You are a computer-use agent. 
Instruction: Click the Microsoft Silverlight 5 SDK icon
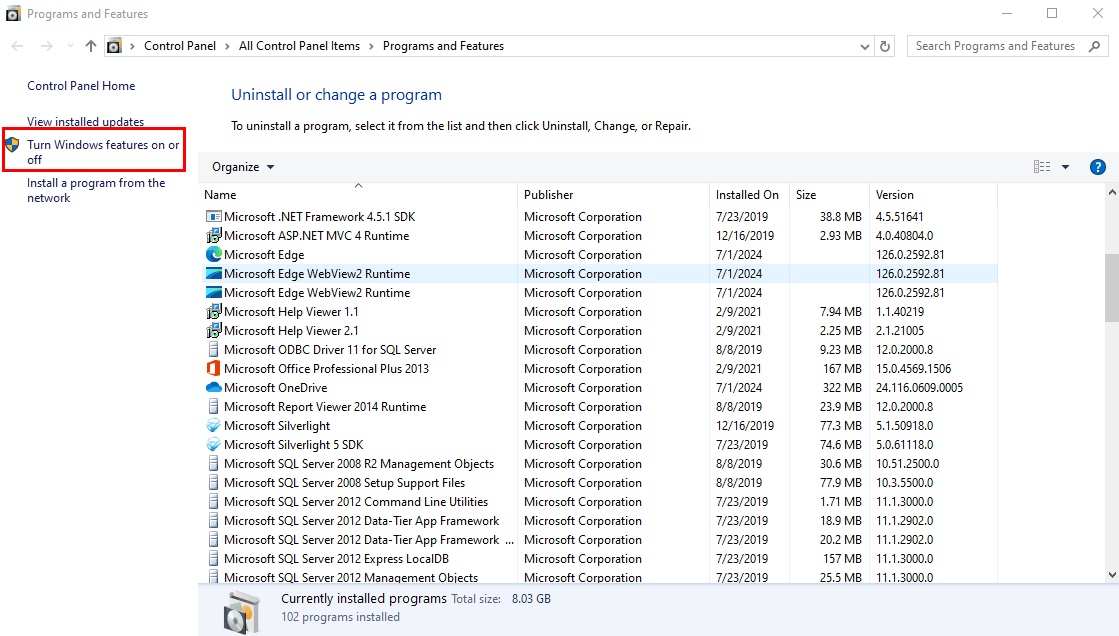tap(213, 445)
